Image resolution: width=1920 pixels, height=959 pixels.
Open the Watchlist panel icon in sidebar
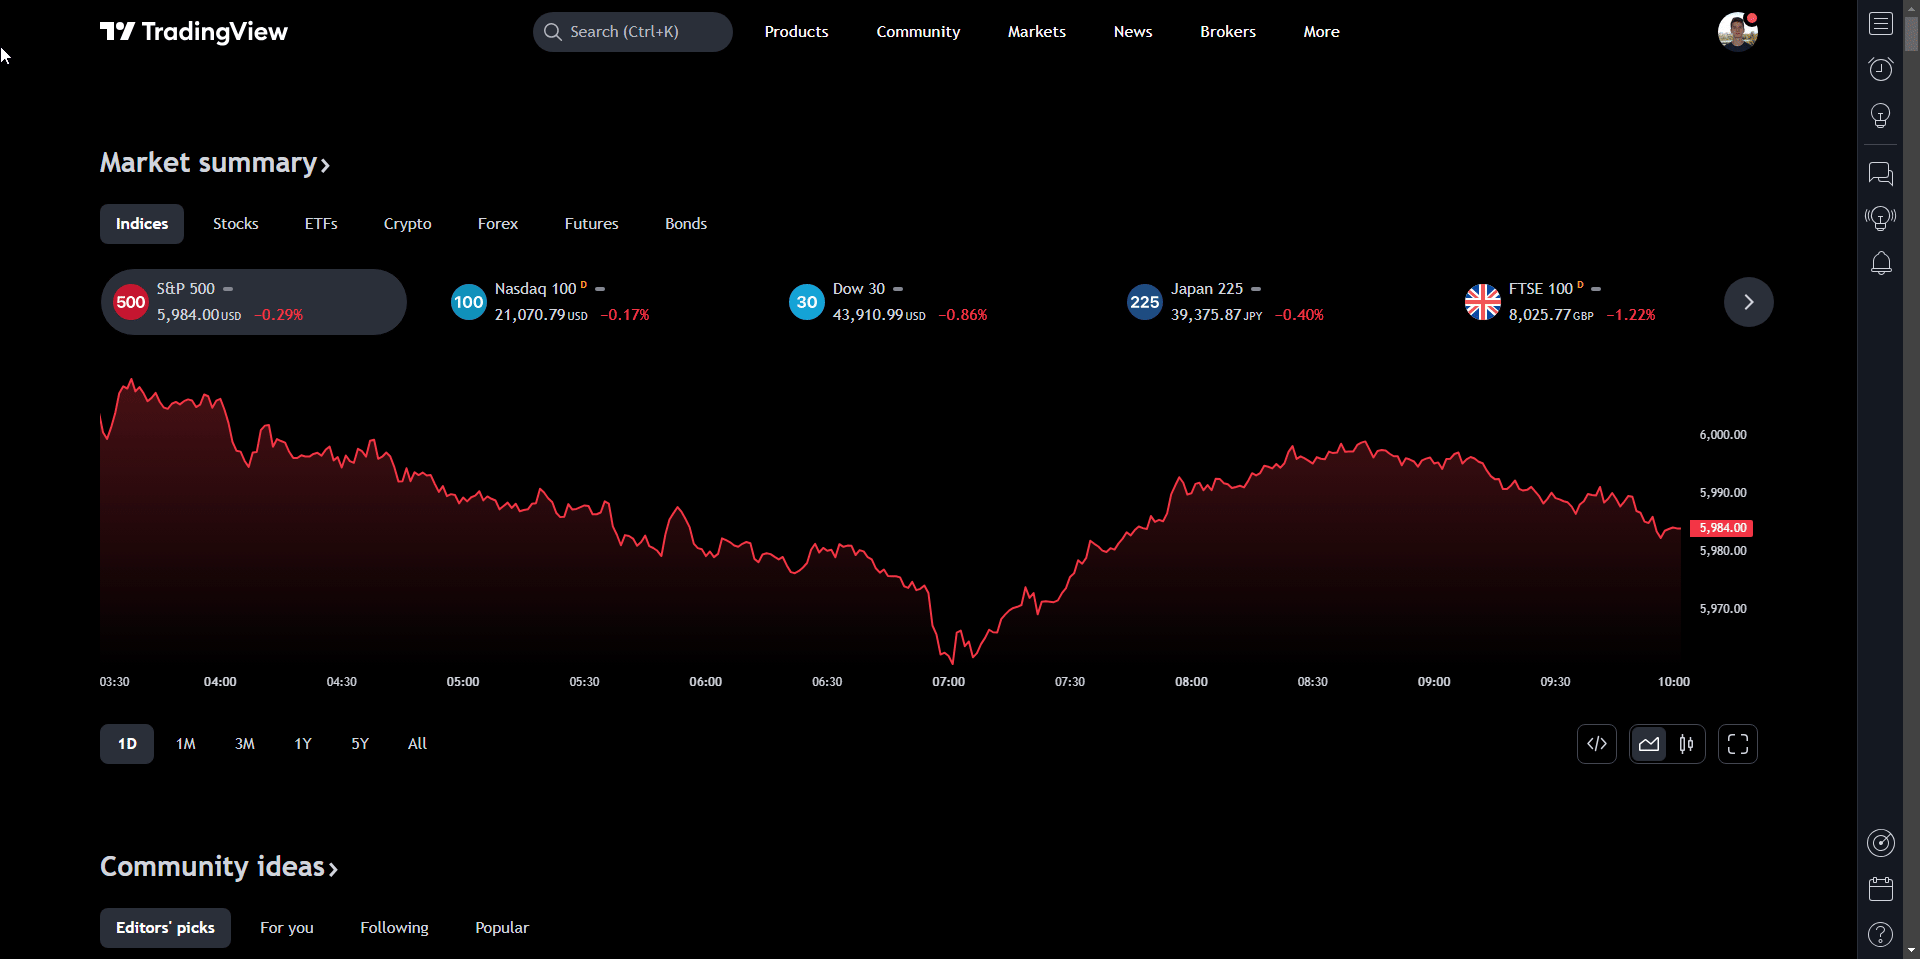point(1881,23)
